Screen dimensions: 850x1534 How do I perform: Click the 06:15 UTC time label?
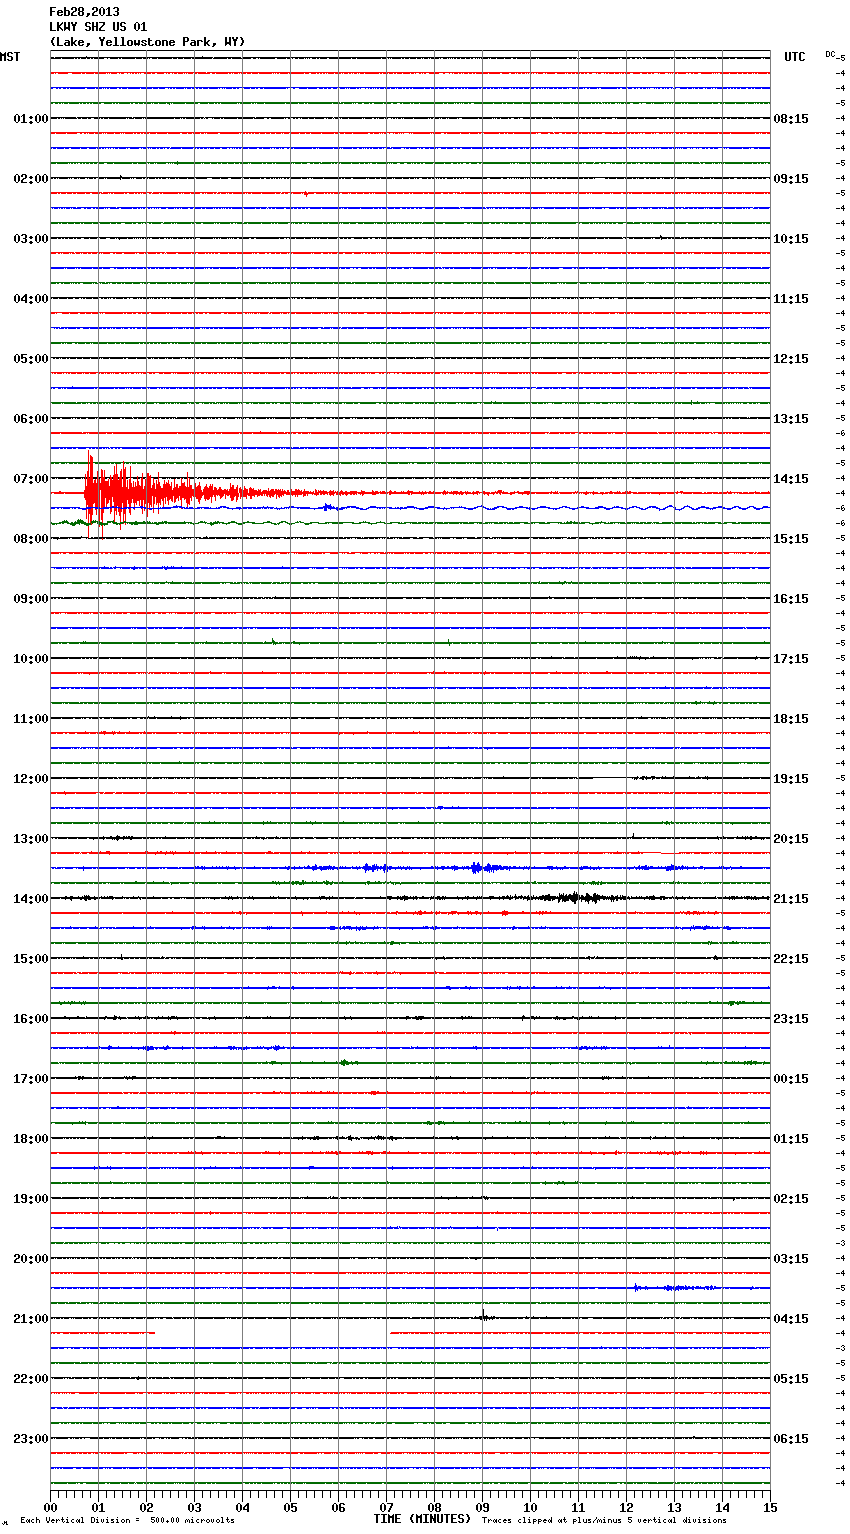pyautogui.click(x=791, y=1439)
